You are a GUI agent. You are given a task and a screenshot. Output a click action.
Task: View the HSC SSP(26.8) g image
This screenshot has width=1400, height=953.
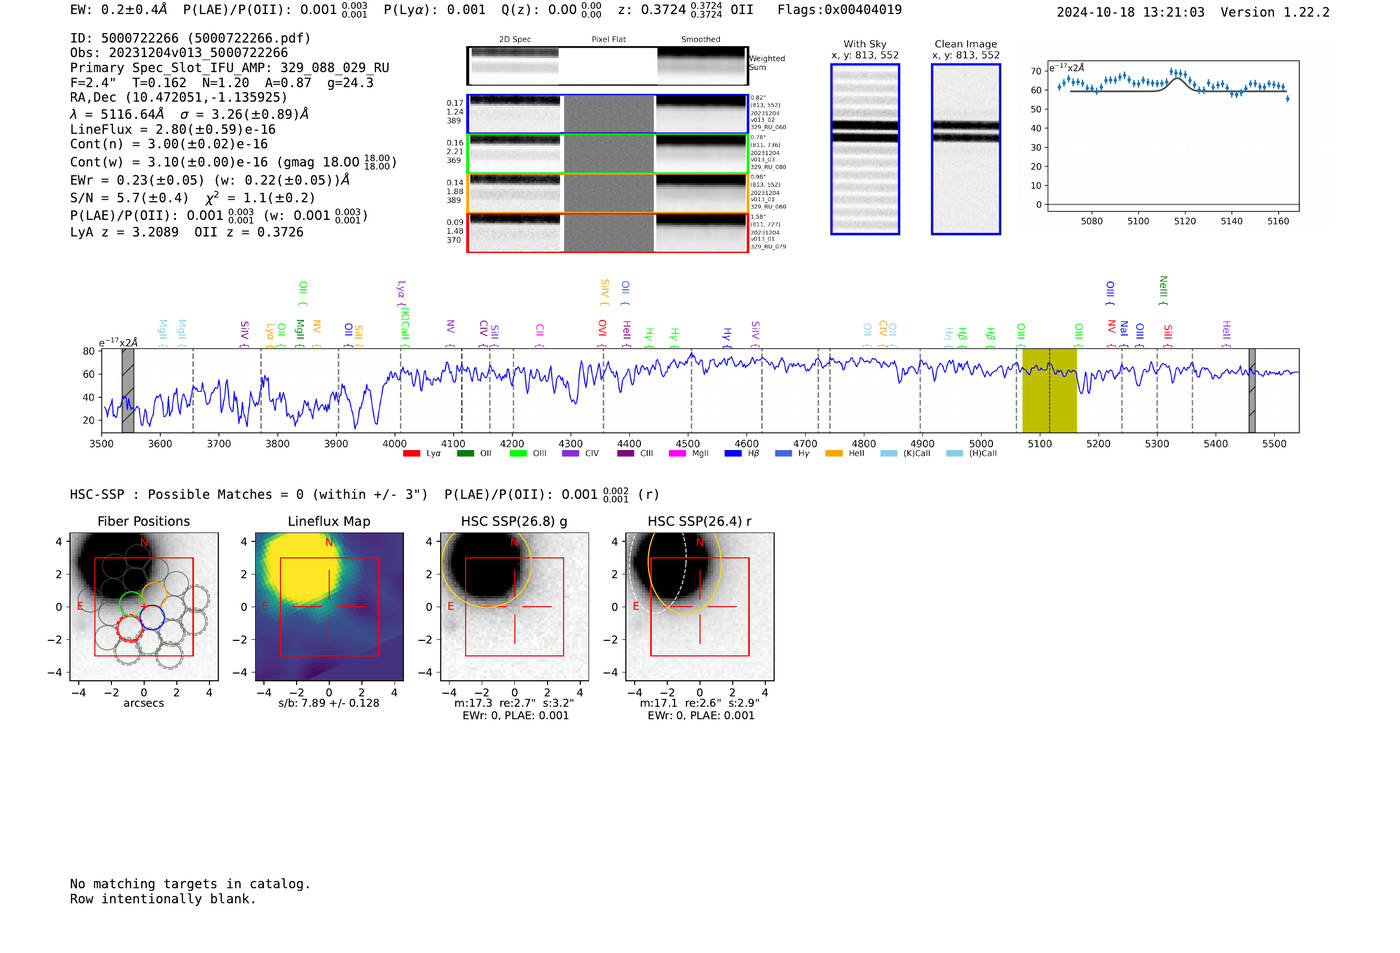514,607
